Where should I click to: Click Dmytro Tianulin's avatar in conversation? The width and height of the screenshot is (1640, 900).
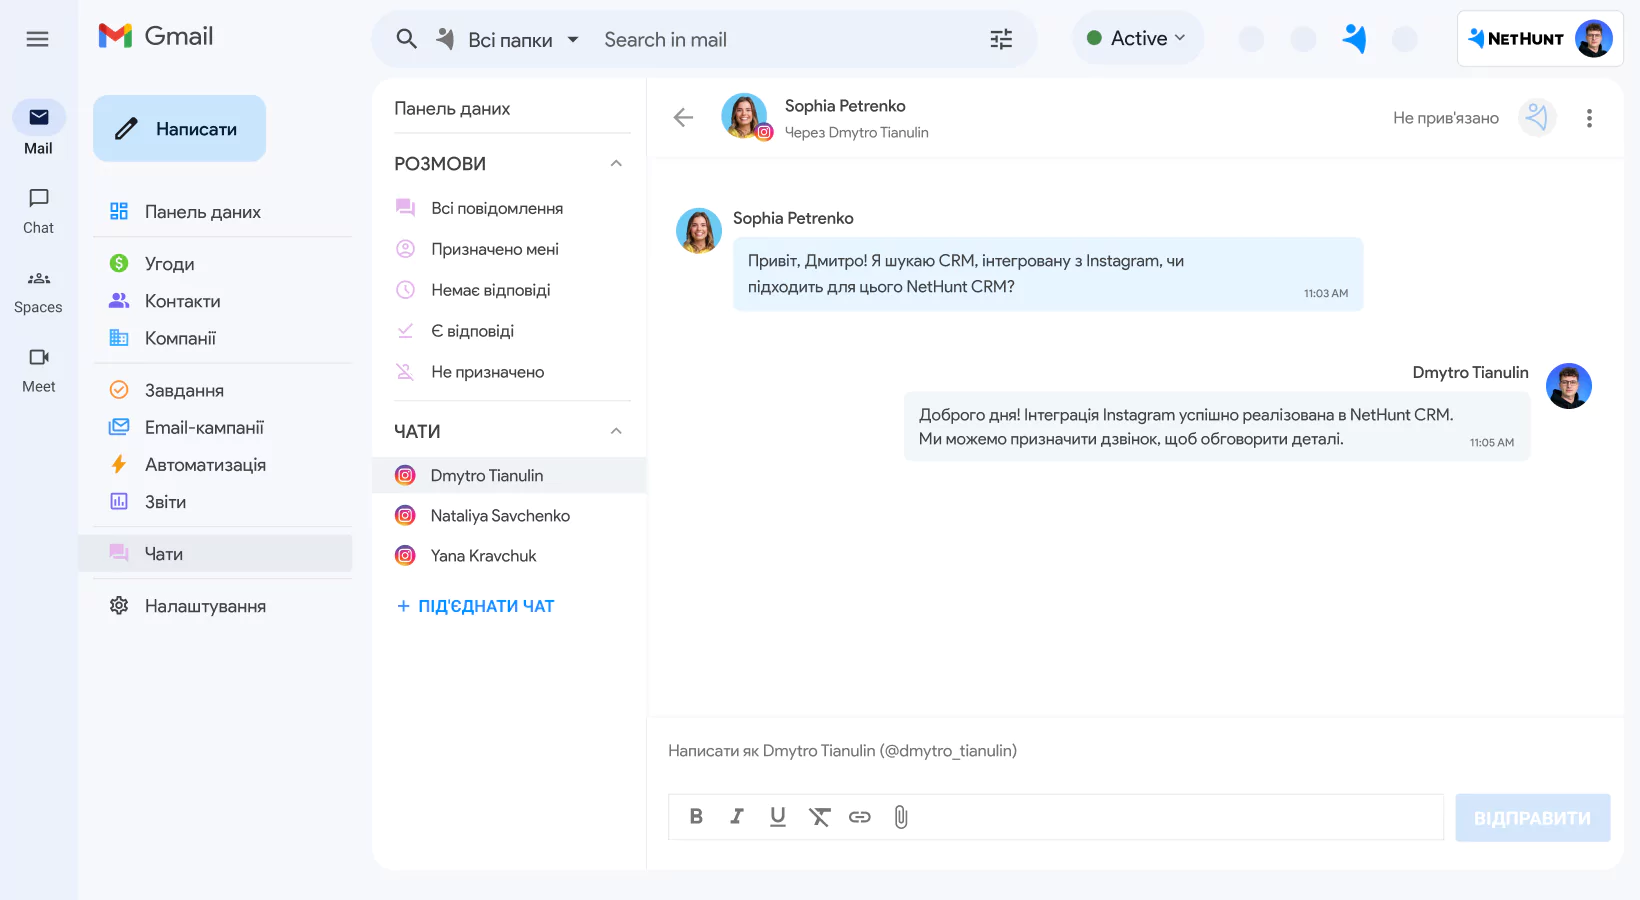tap(1569, 386)
